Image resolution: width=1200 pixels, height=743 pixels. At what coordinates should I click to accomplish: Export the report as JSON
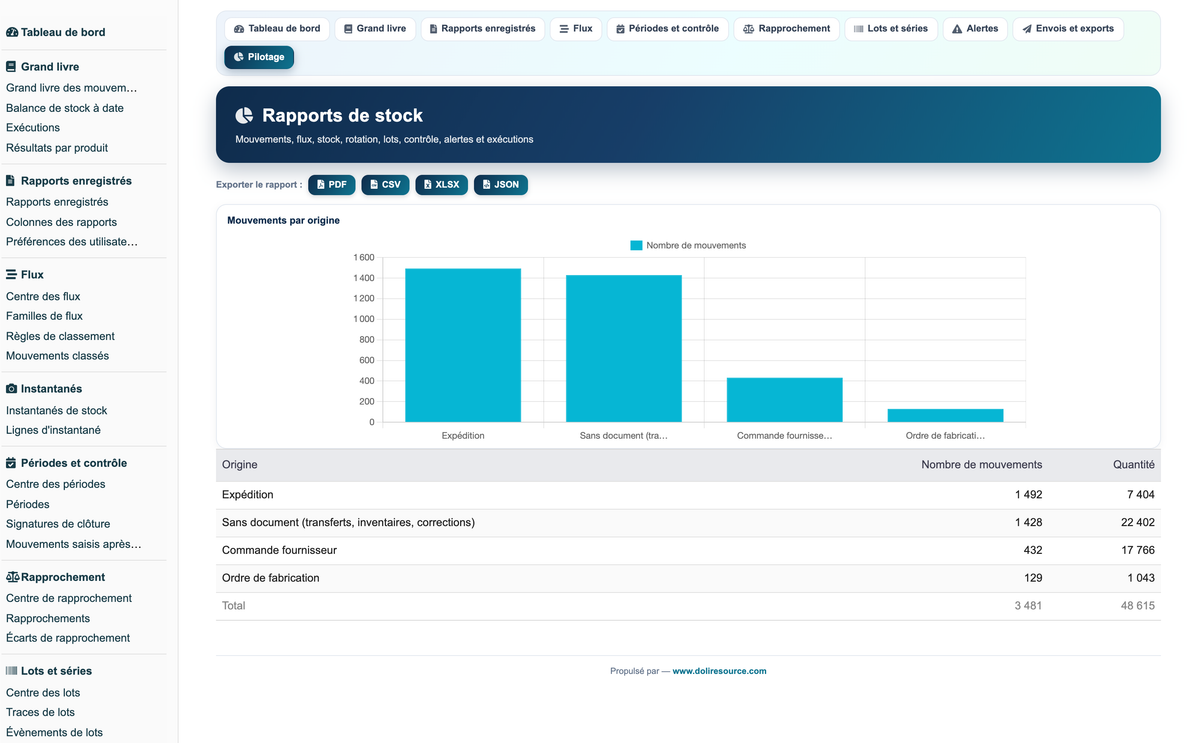(x=501, y=185)
